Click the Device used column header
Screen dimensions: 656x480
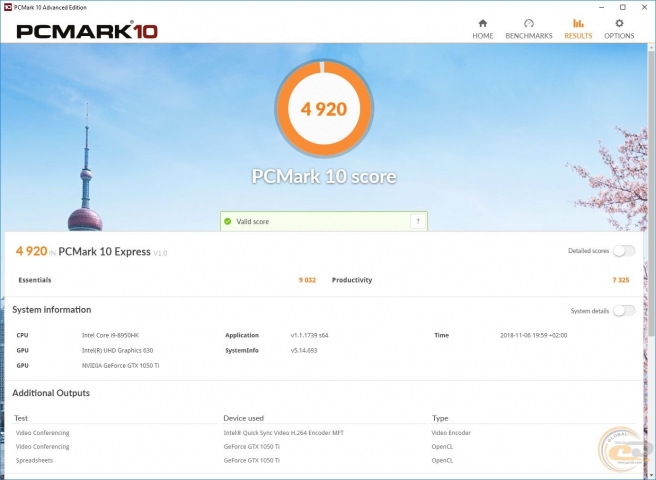point(243,418)
